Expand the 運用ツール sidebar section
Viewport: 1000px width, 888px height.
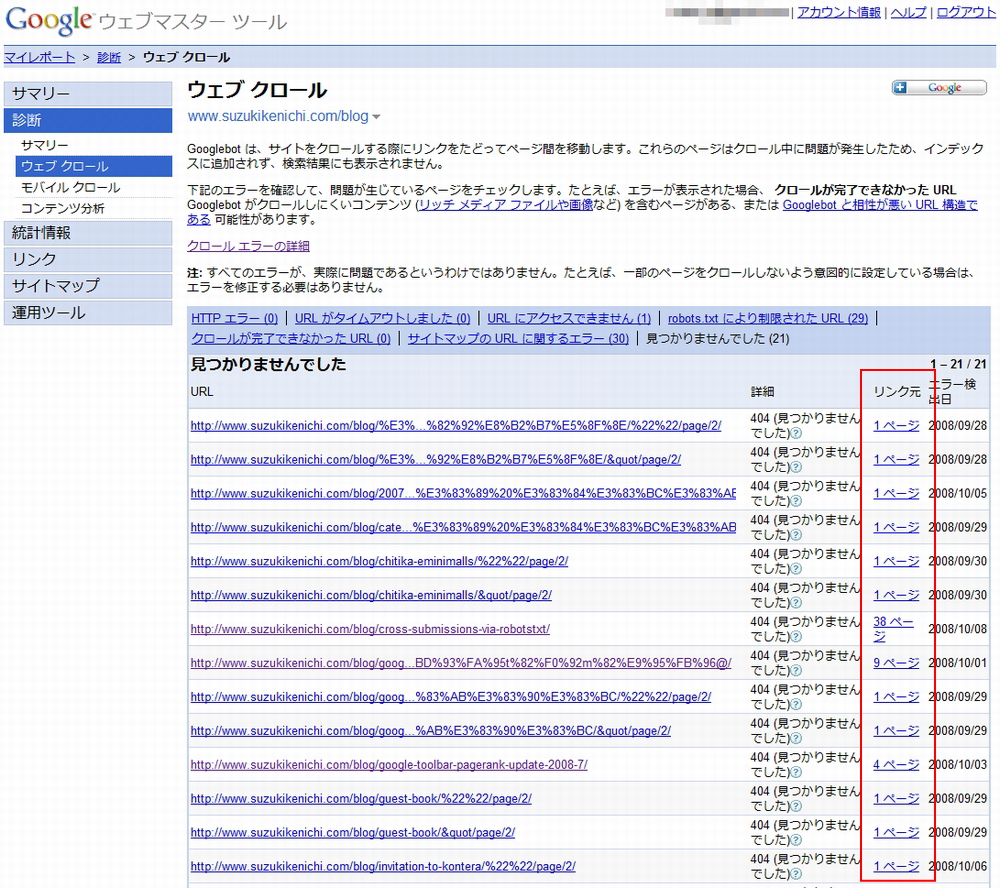(88, 313)
